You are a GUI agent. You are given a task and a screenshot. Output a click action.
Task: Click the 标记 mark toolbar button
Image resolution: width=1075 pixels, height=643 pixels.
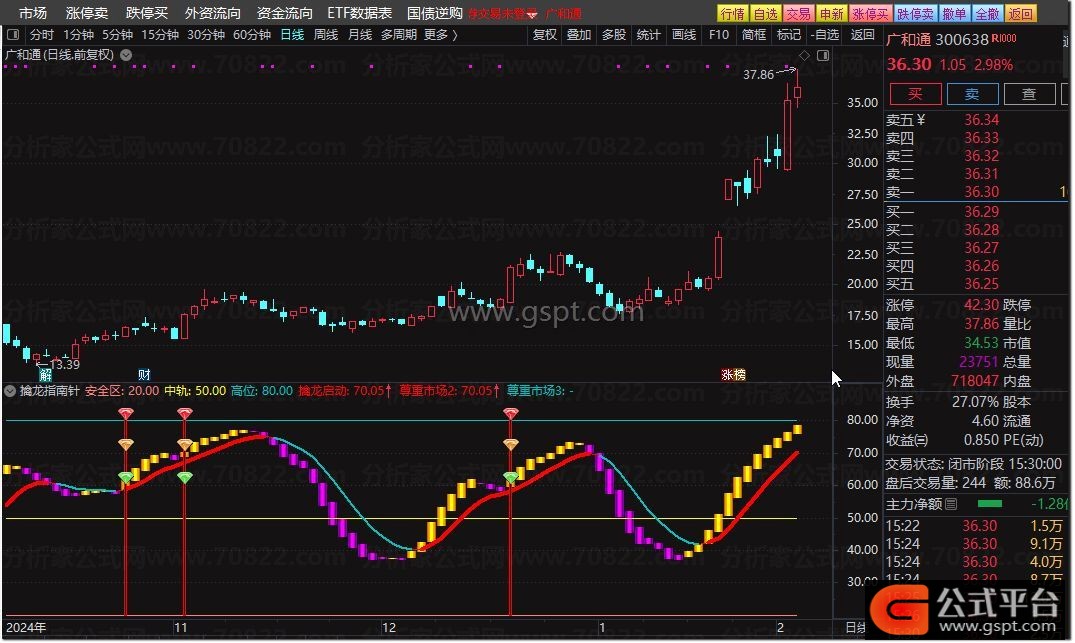click(x=788, y=34)
